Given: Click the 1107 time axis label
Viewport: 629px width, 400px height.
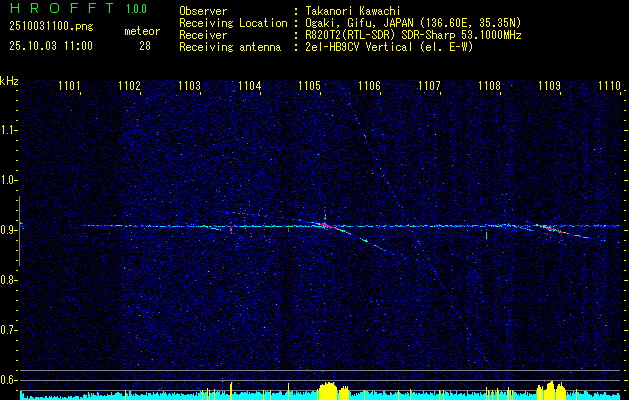Looking at the screenshot, I should [430, 85].
